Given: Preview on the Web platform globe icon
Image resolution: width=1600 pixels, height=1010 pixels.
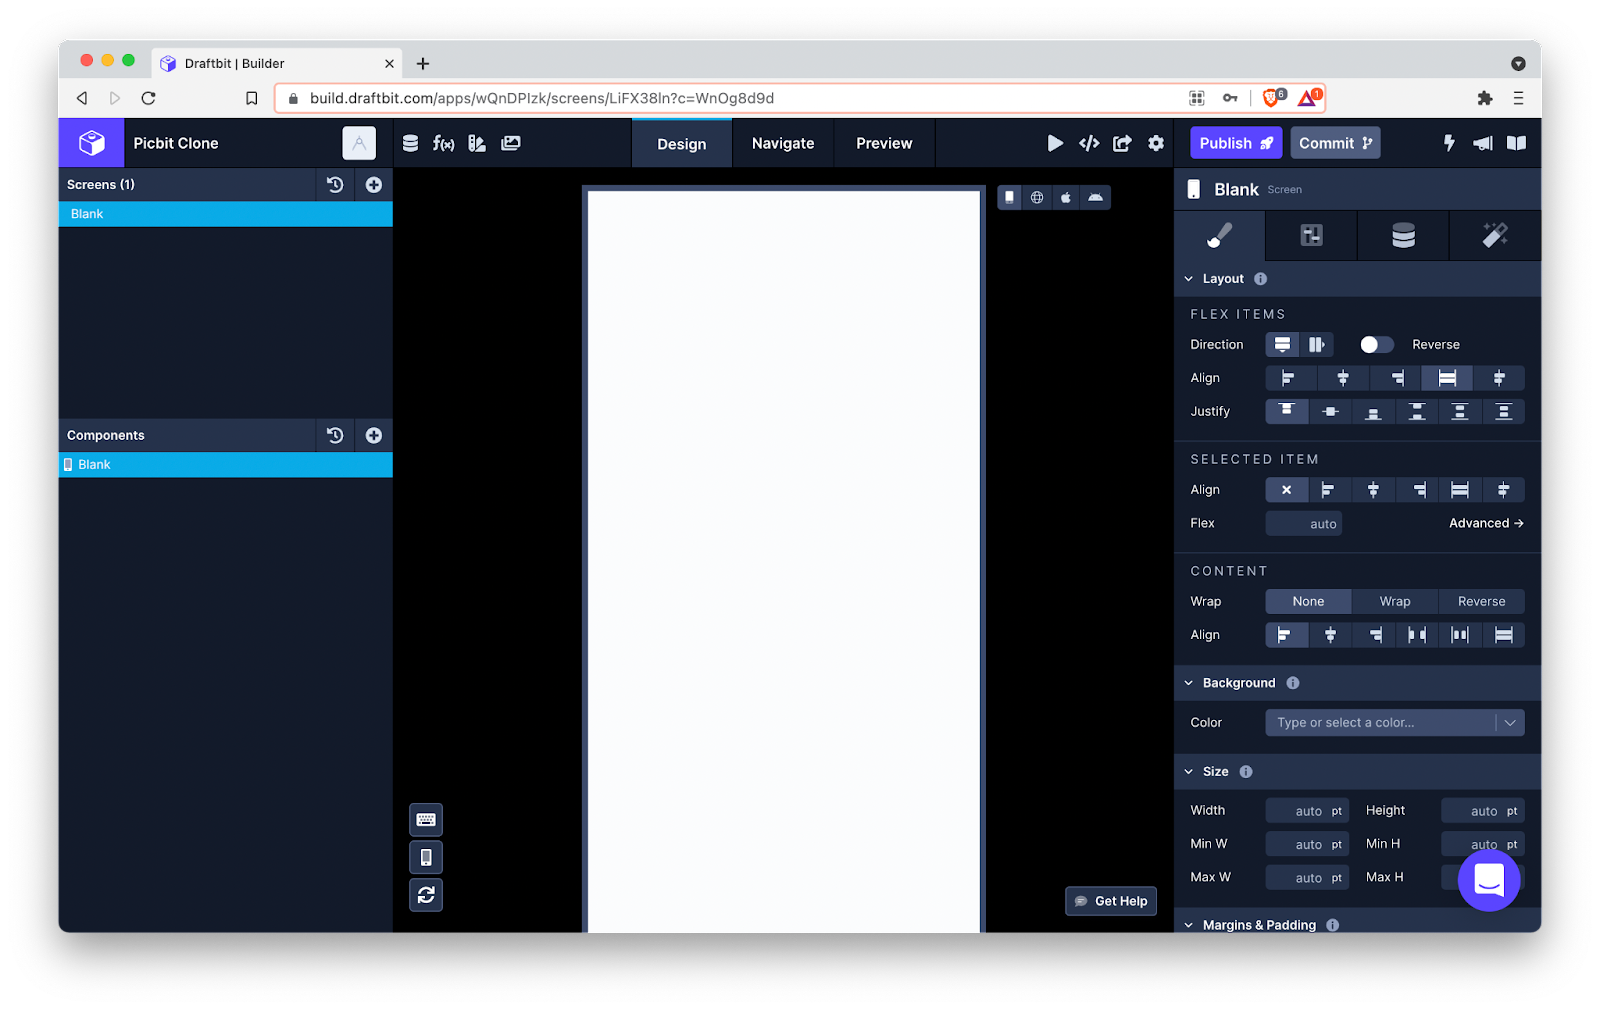Looking at the screenshot, I should click(1036, 197).
